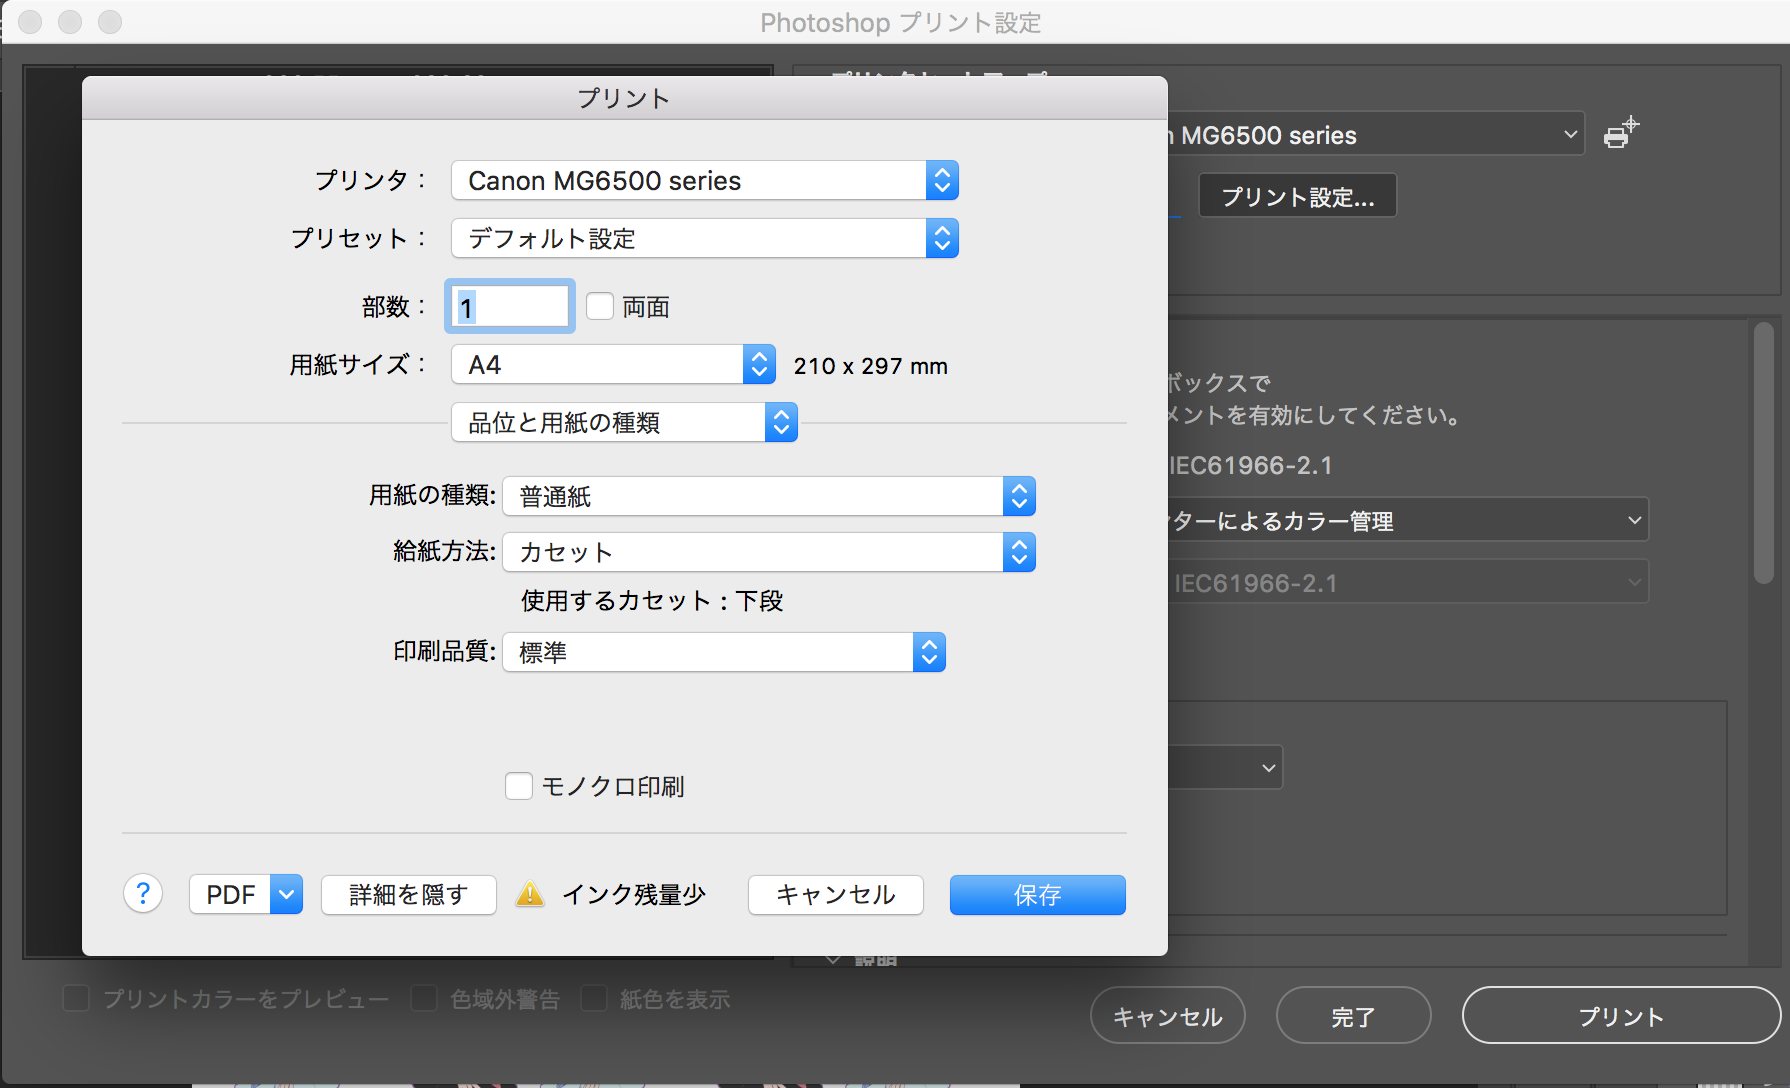Open the 用紙の種類 普通紙 dropdown
The width and height of the screenshot is (1790, 1088).
(x=768, y=497)
